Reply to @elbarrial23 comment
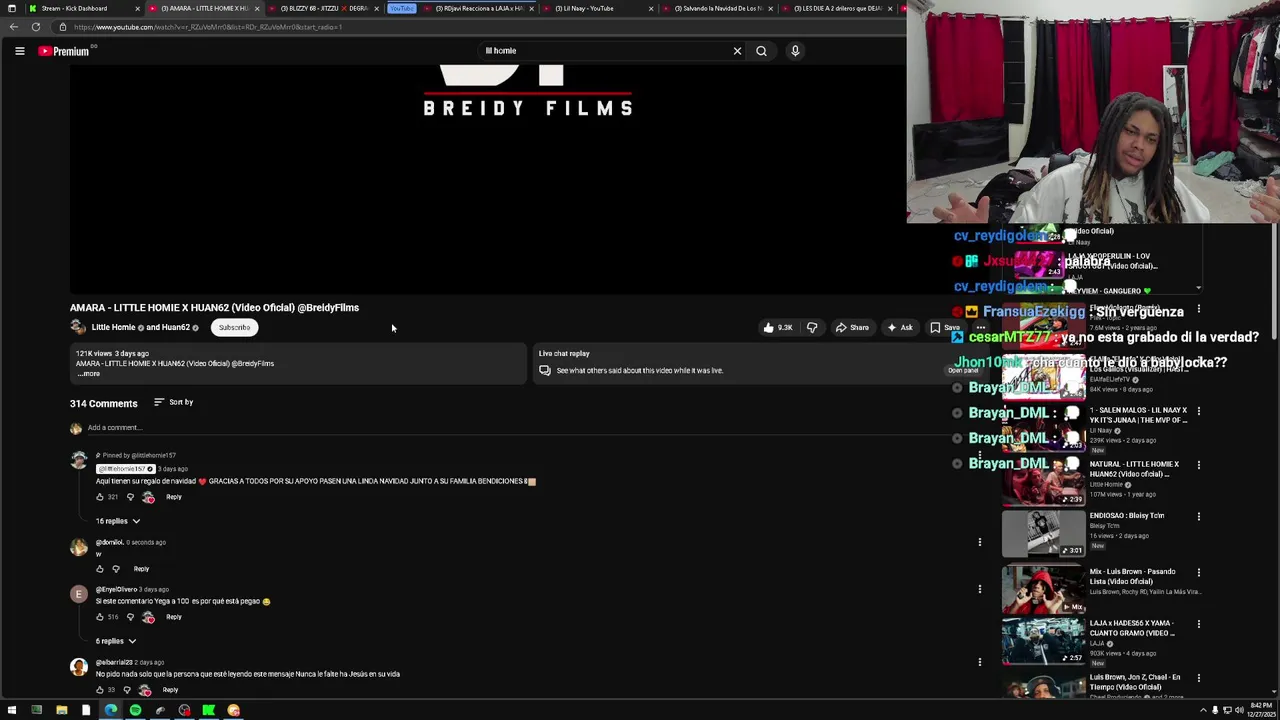The image size is (1280, 720). tap(170, 690)
